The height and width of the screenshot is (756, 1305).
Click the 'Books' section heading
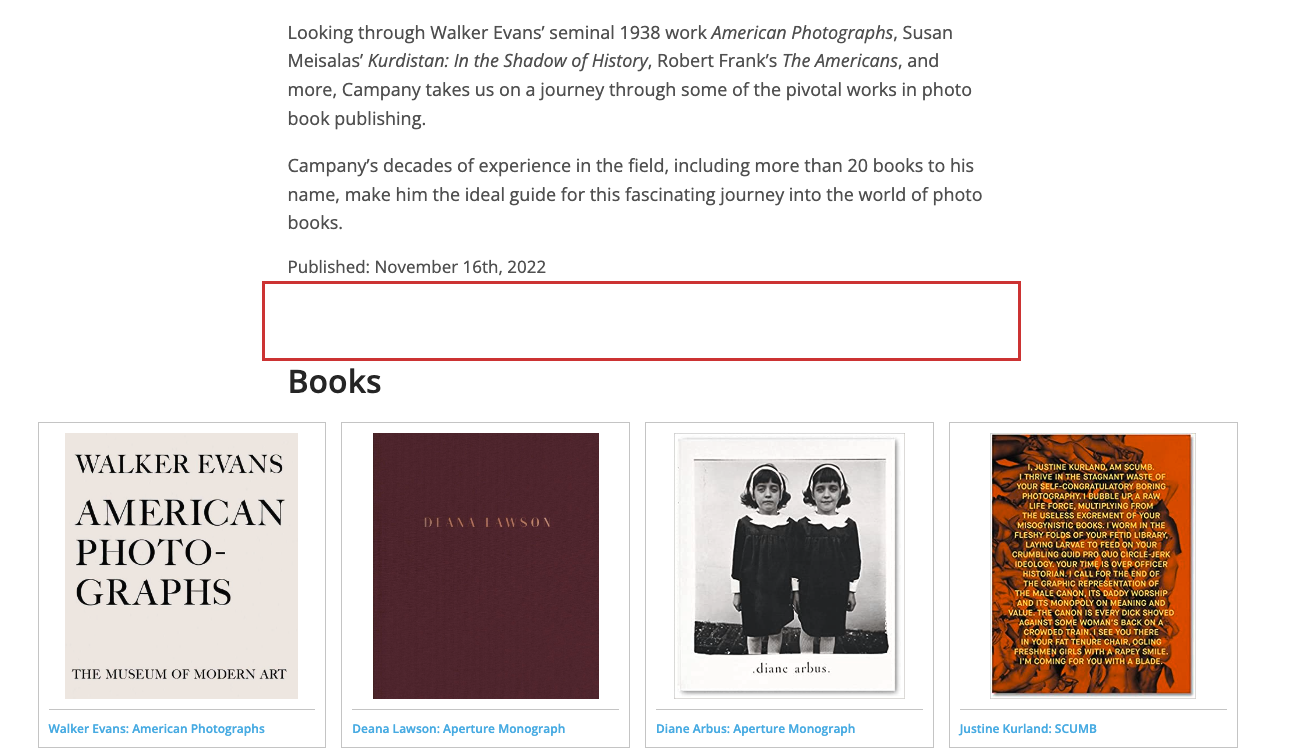pos(335,382)
